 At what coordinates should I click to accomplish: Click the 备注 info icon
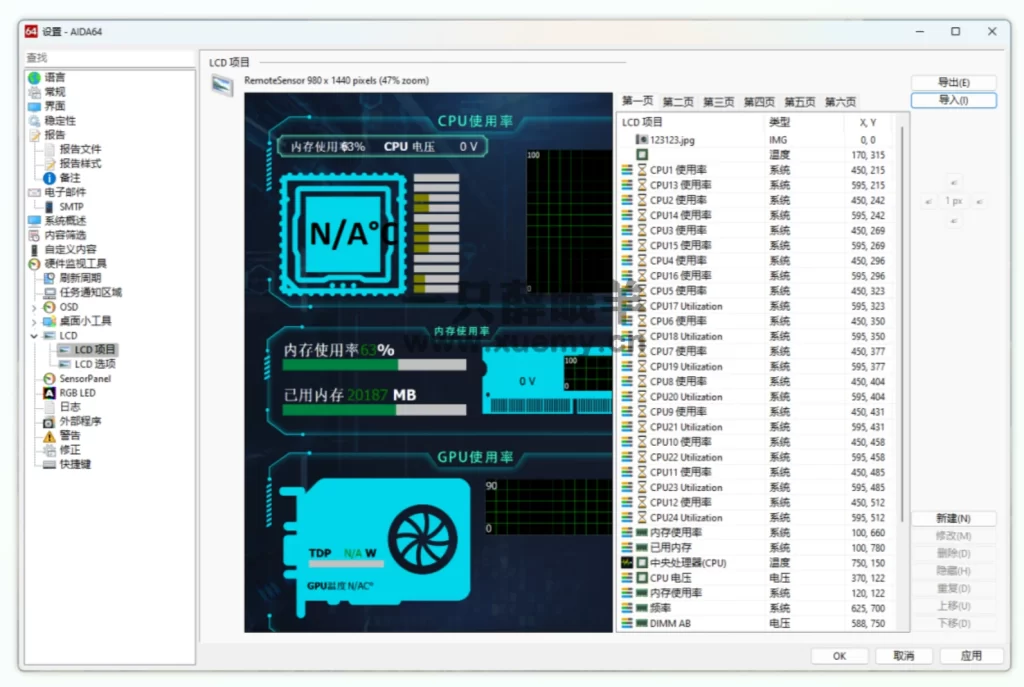(50, 178)
